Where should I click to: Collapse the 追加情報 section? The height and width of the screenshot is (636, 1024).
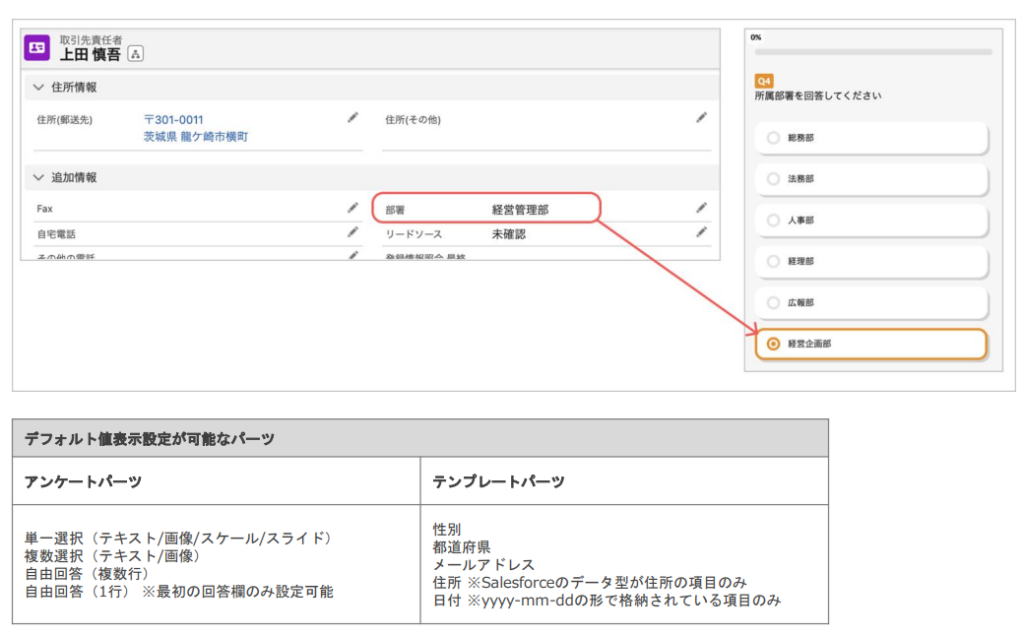pyautogui.click(x=39, y=177)
